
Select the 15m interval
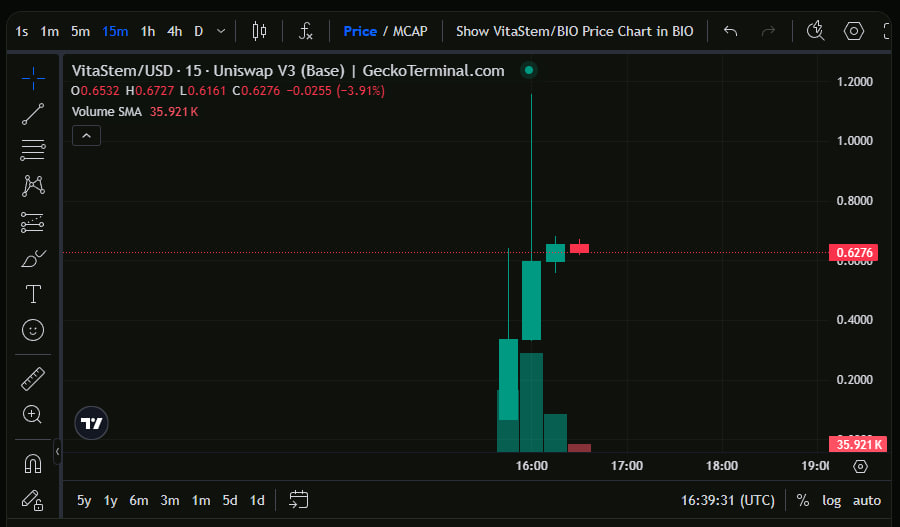[x=115, y=31]
